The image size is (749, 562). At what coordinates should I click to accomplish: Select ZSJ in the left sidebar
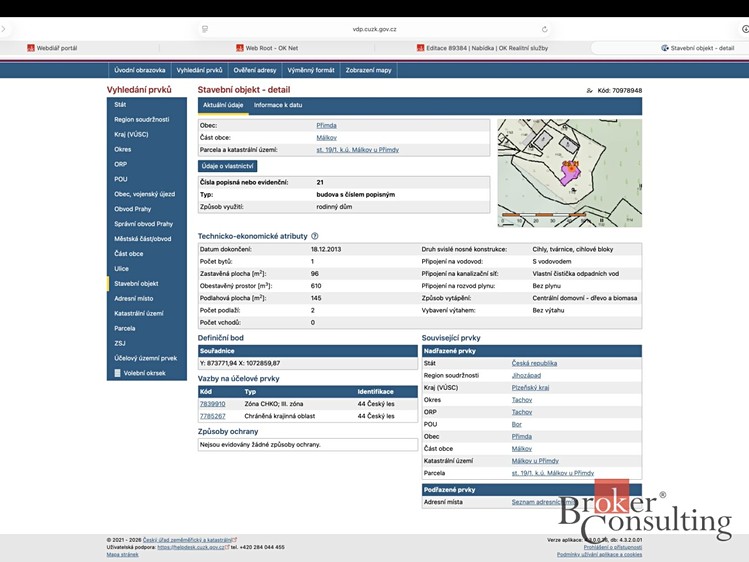[147, 343]
